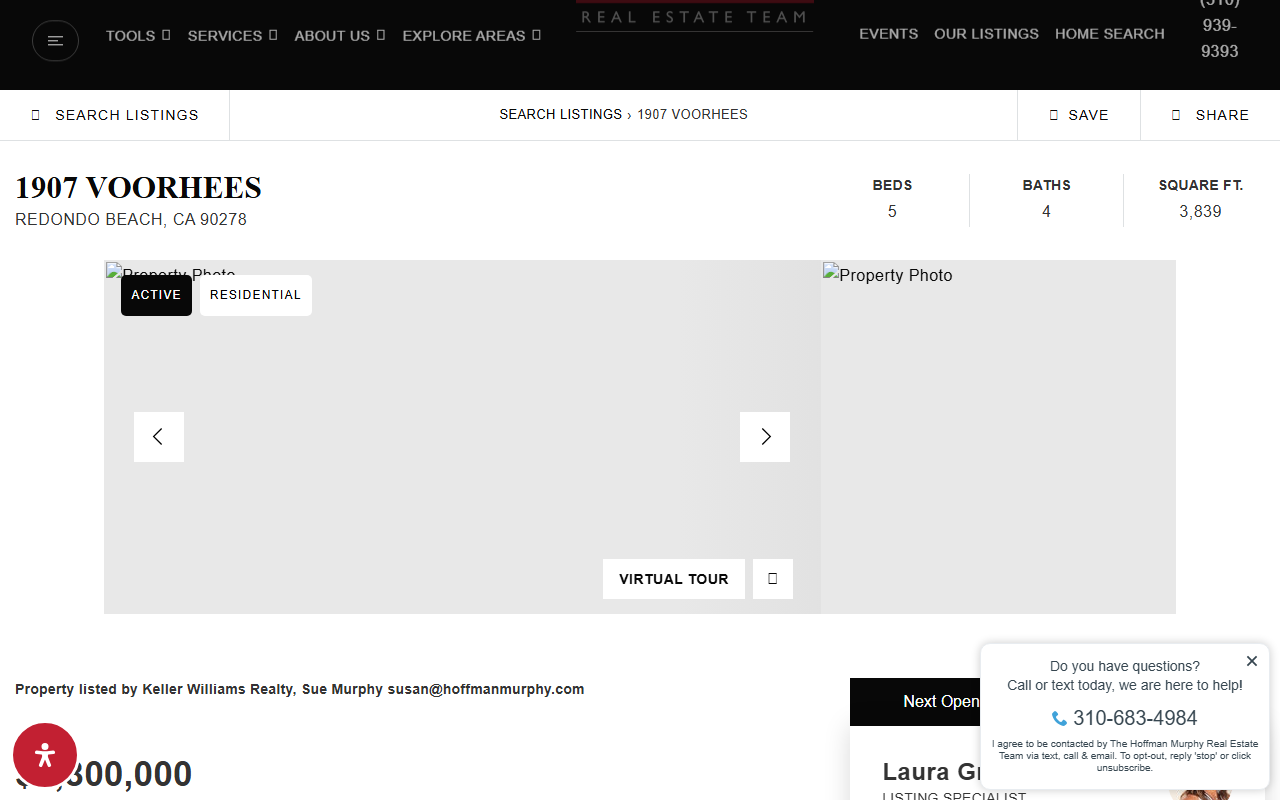This screenshot has width=1280, height=800.
Task: Expand the Tools menu
Action: [x=138, y=35]
